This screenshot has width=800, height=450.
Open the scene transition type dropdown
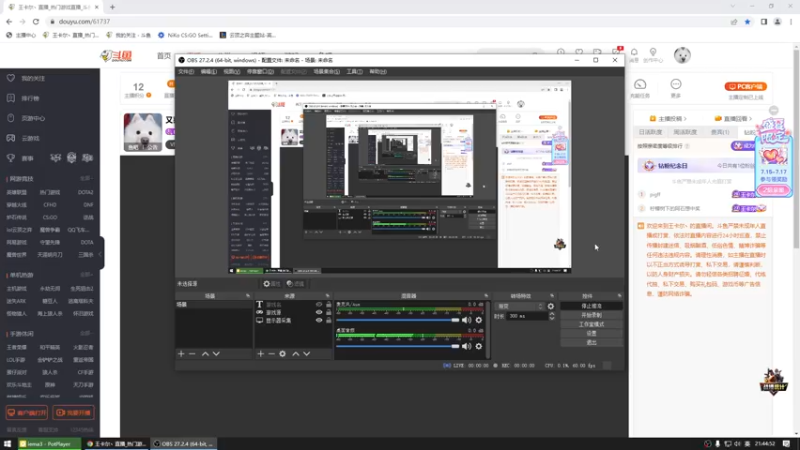point(520,306)
